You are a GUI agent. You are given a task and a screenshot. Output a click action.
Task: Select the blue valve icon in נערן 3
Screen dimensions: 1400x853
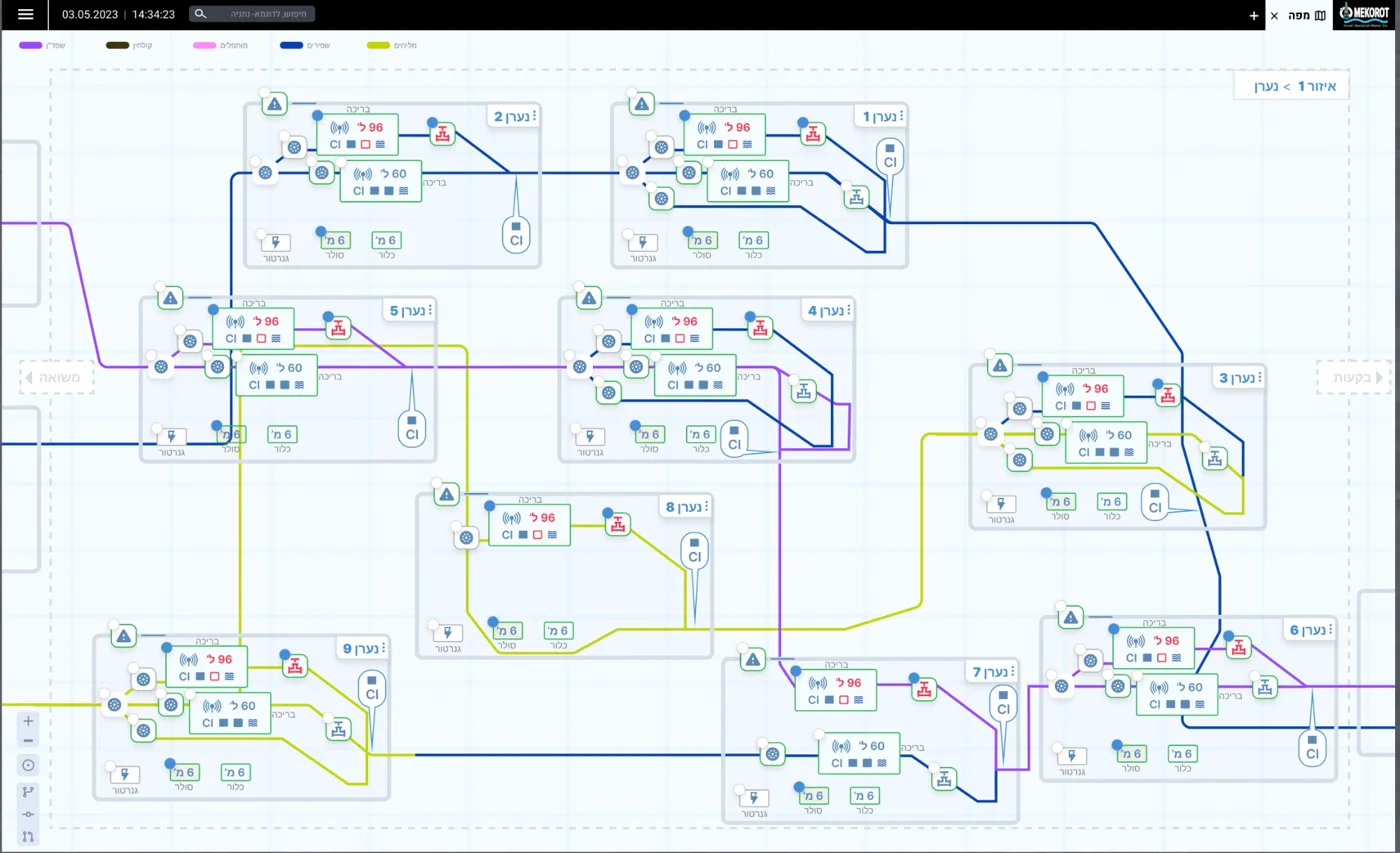click(x=1214, y=458)
